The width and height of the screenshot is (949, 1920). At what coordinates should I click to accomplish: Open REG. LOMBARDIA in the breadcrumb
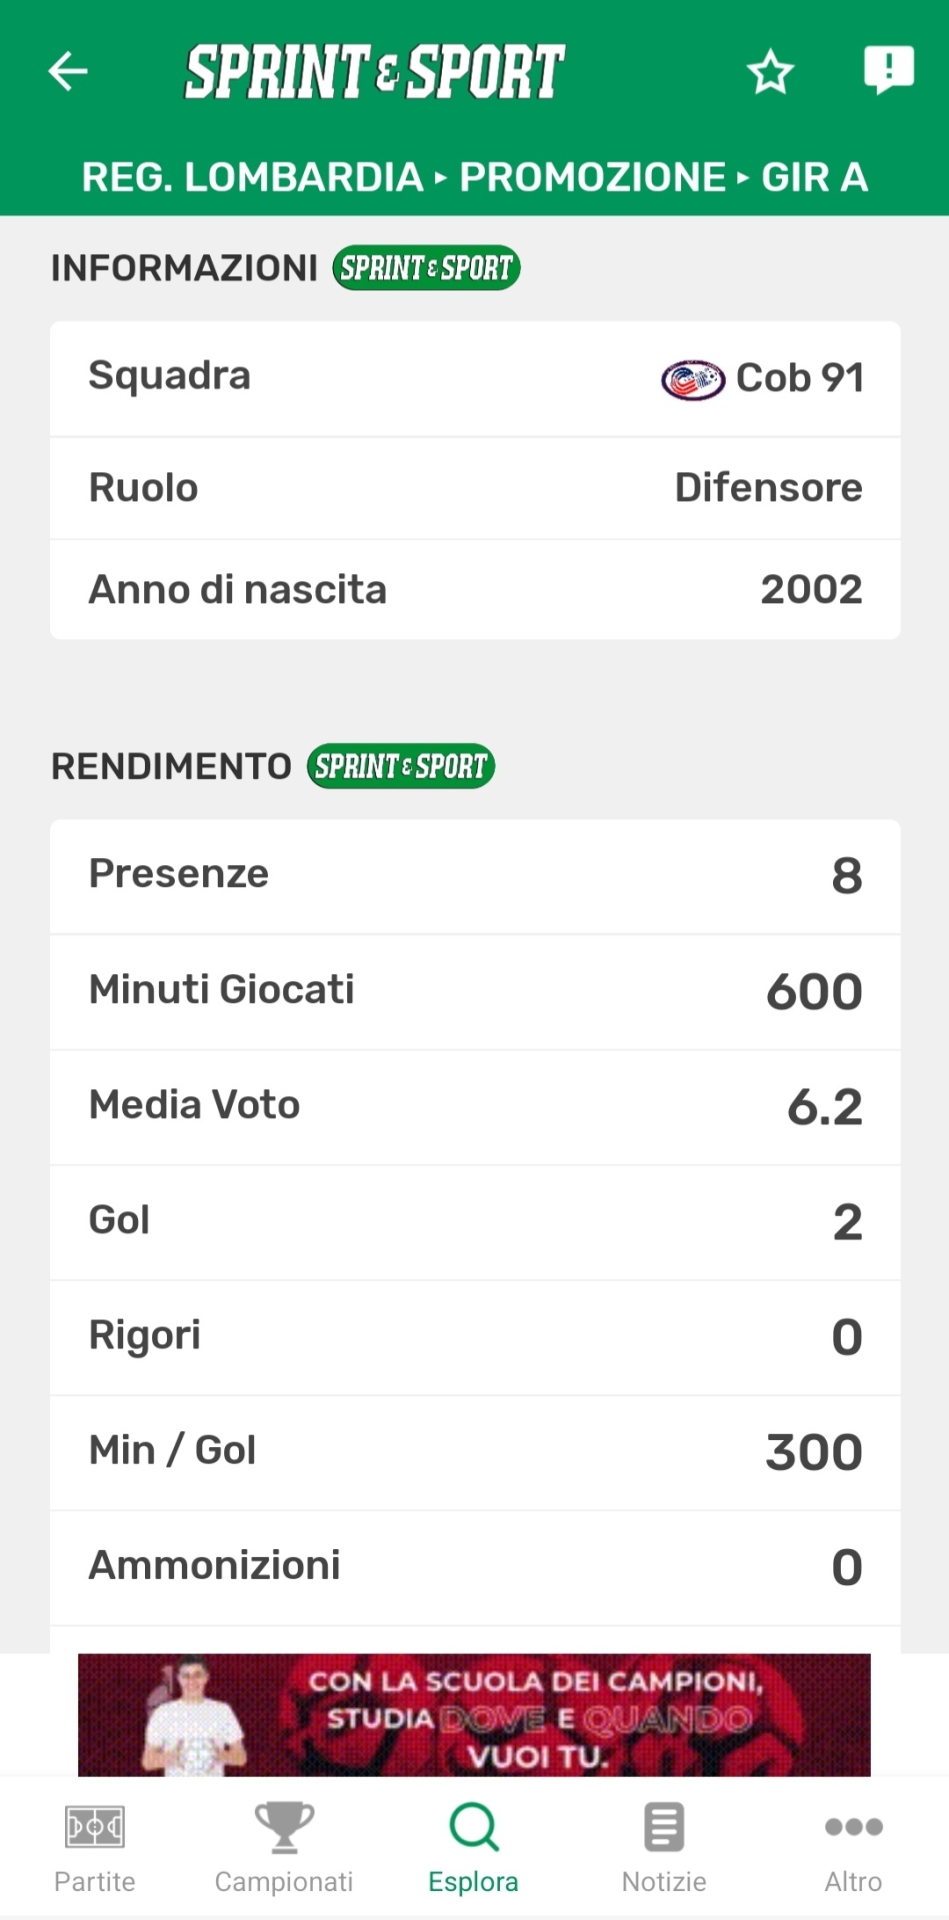coord(252,177)
